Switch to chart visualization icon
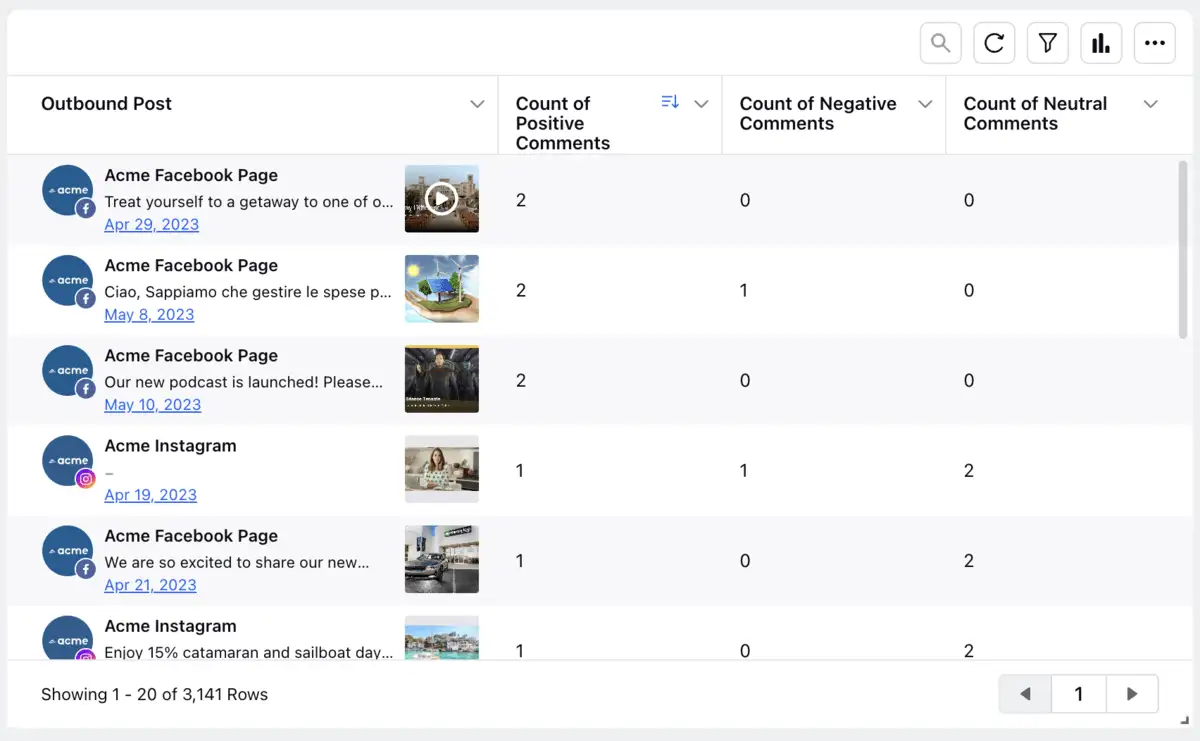This screenshot has width=1200, height=741. 1101,43
